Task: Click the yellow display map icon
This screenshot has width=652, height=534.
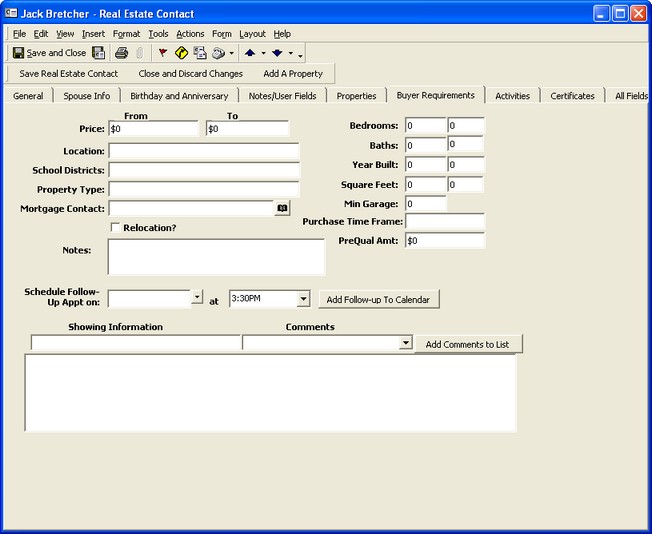Action: click(x=181, y=53)
